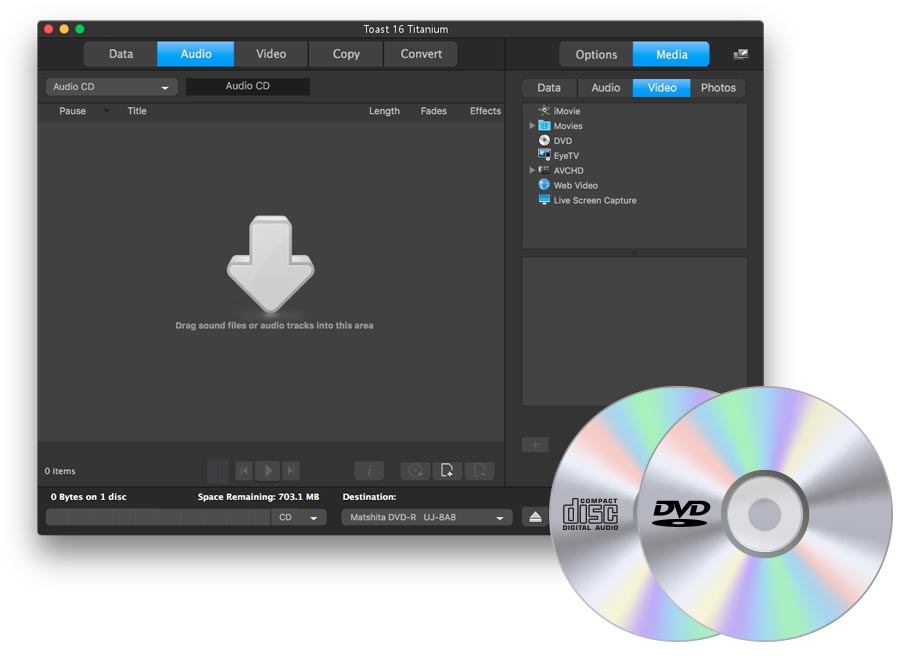Viewport: 921px width, 663px height.
Task: Click the '0 Bytes on 1 disc' text
Action: [x=89, y=497]
